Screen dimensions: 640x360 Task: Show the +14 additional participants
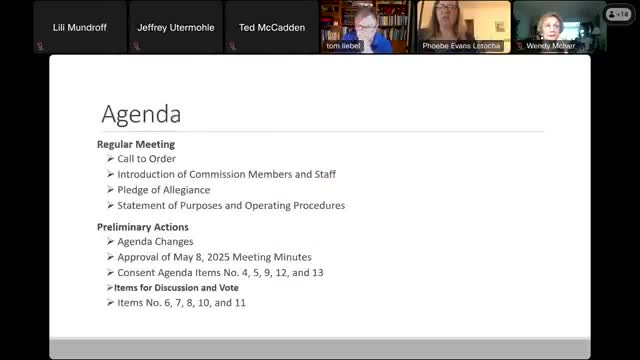tap(618, 15)
